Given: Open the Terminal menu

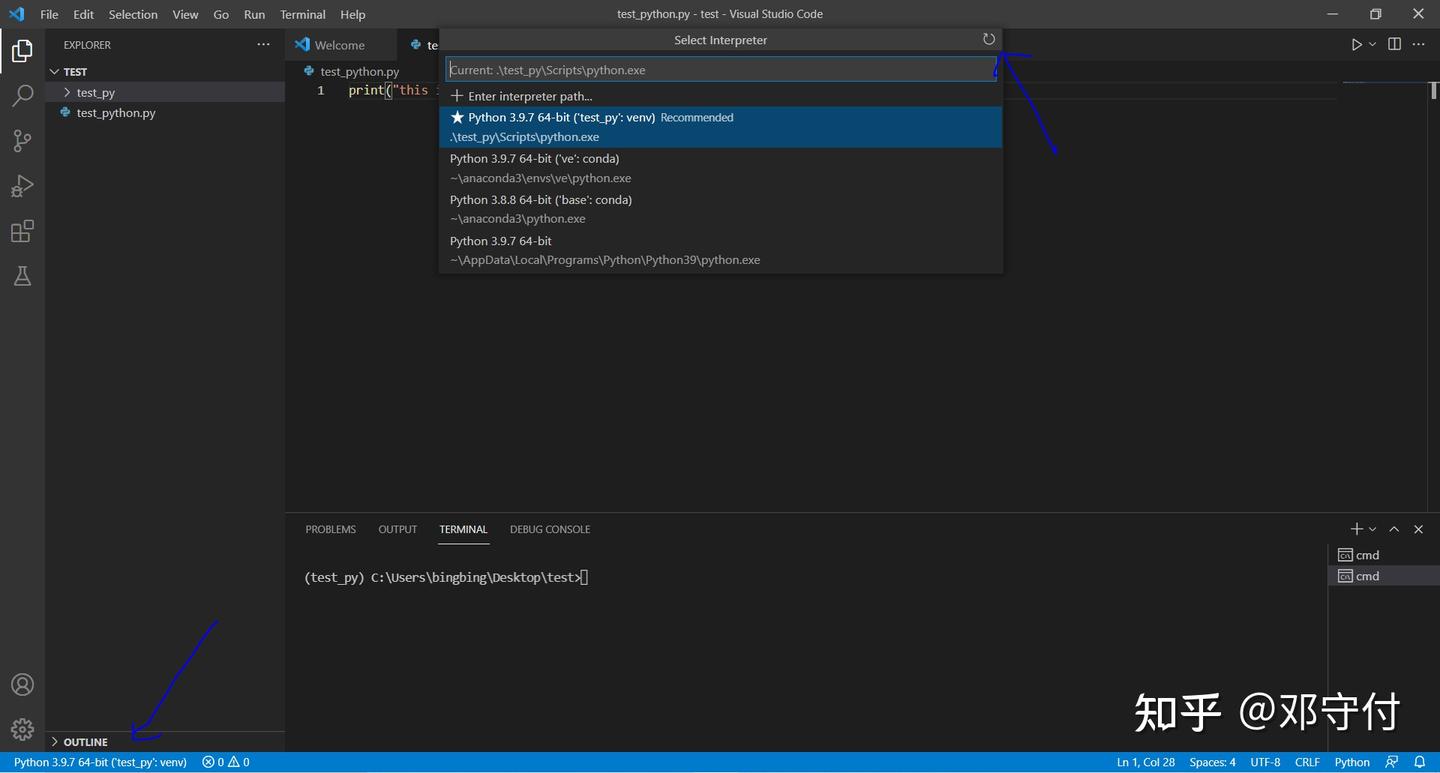Looking at the screenshot, I should pyautogui.click(x=302, y=14).
